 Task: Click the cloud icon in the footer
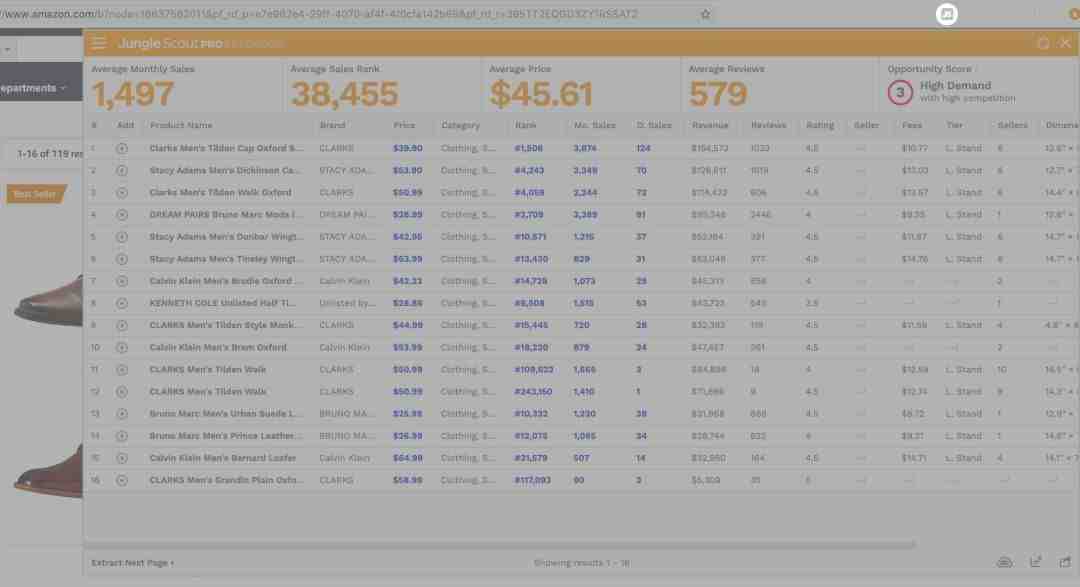(x=1005, y=562)
